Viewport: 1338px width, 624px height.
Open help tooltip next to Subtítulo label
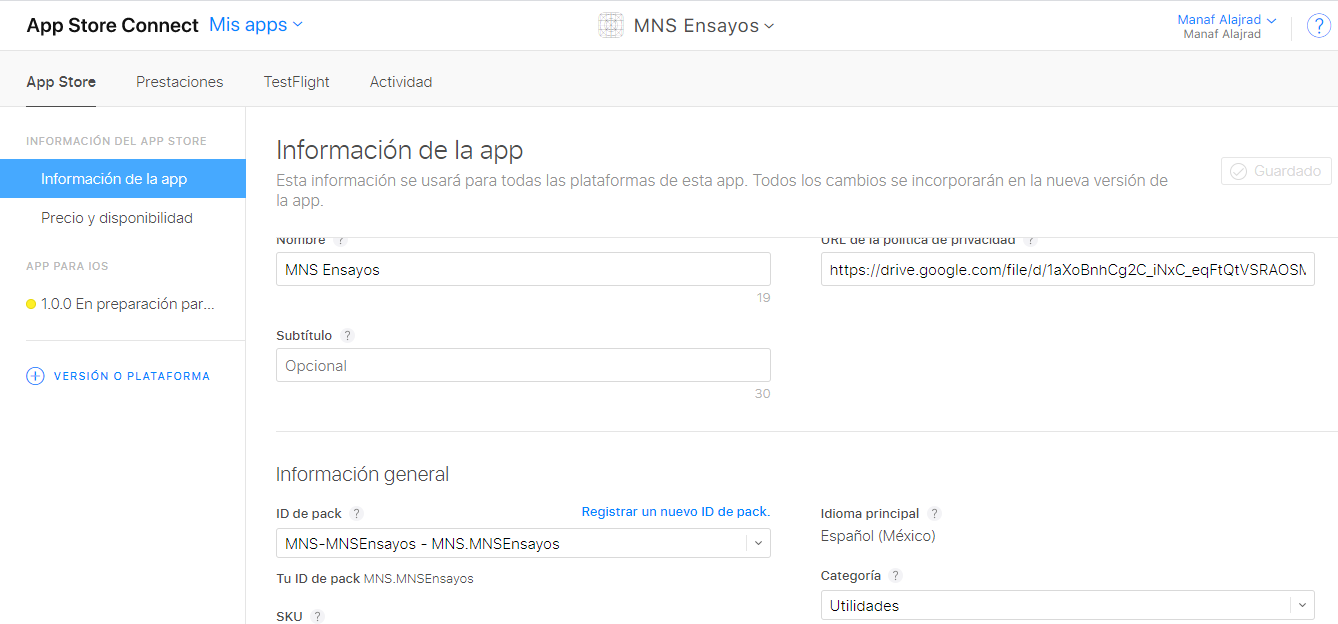pyautogui.click(x=347, y=336)
